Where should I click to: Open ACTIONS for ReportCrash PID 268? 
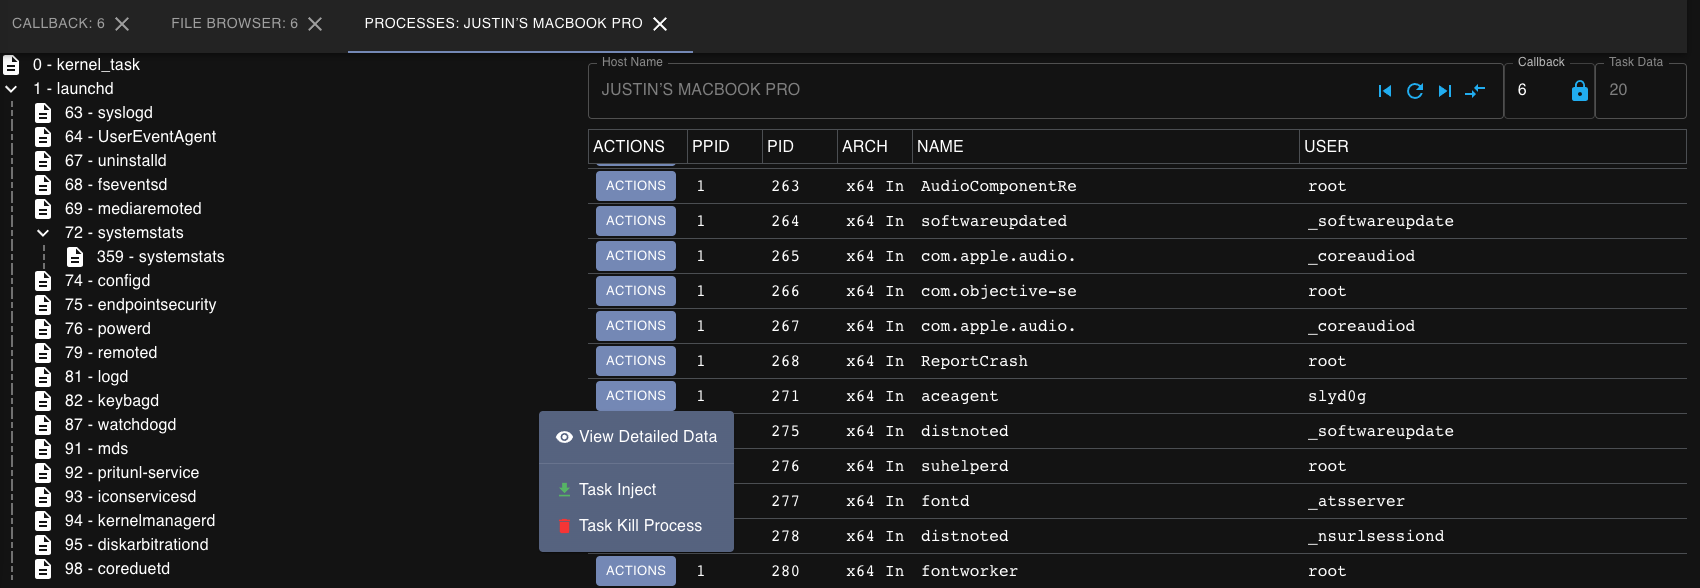[x=636, y=361]
